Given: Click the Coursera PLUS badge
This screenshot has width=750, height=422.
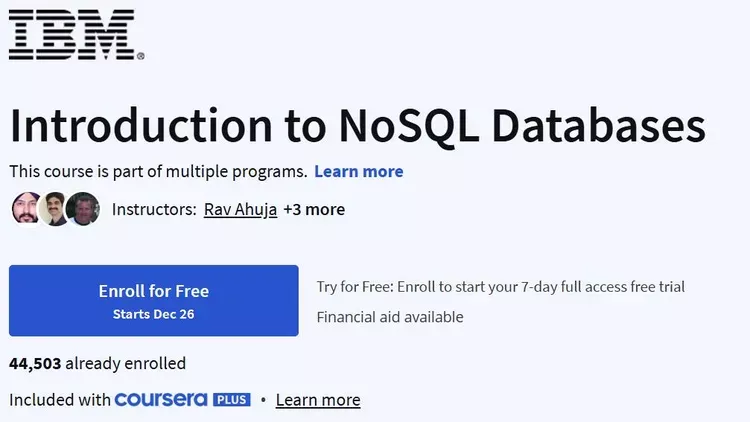Looking at the screenshot, I should (x=232, y=400).
